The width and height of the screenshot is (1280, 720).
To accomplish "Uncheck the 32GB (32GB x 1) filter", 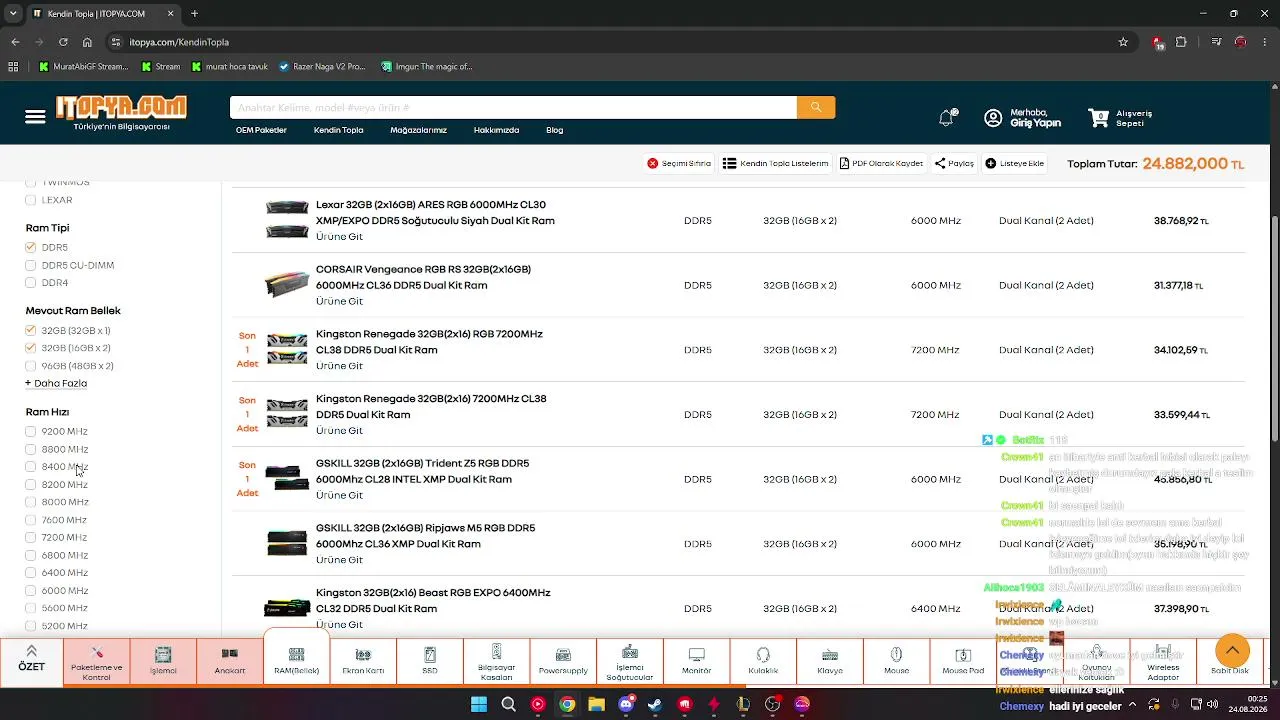I will click(31, 330).
